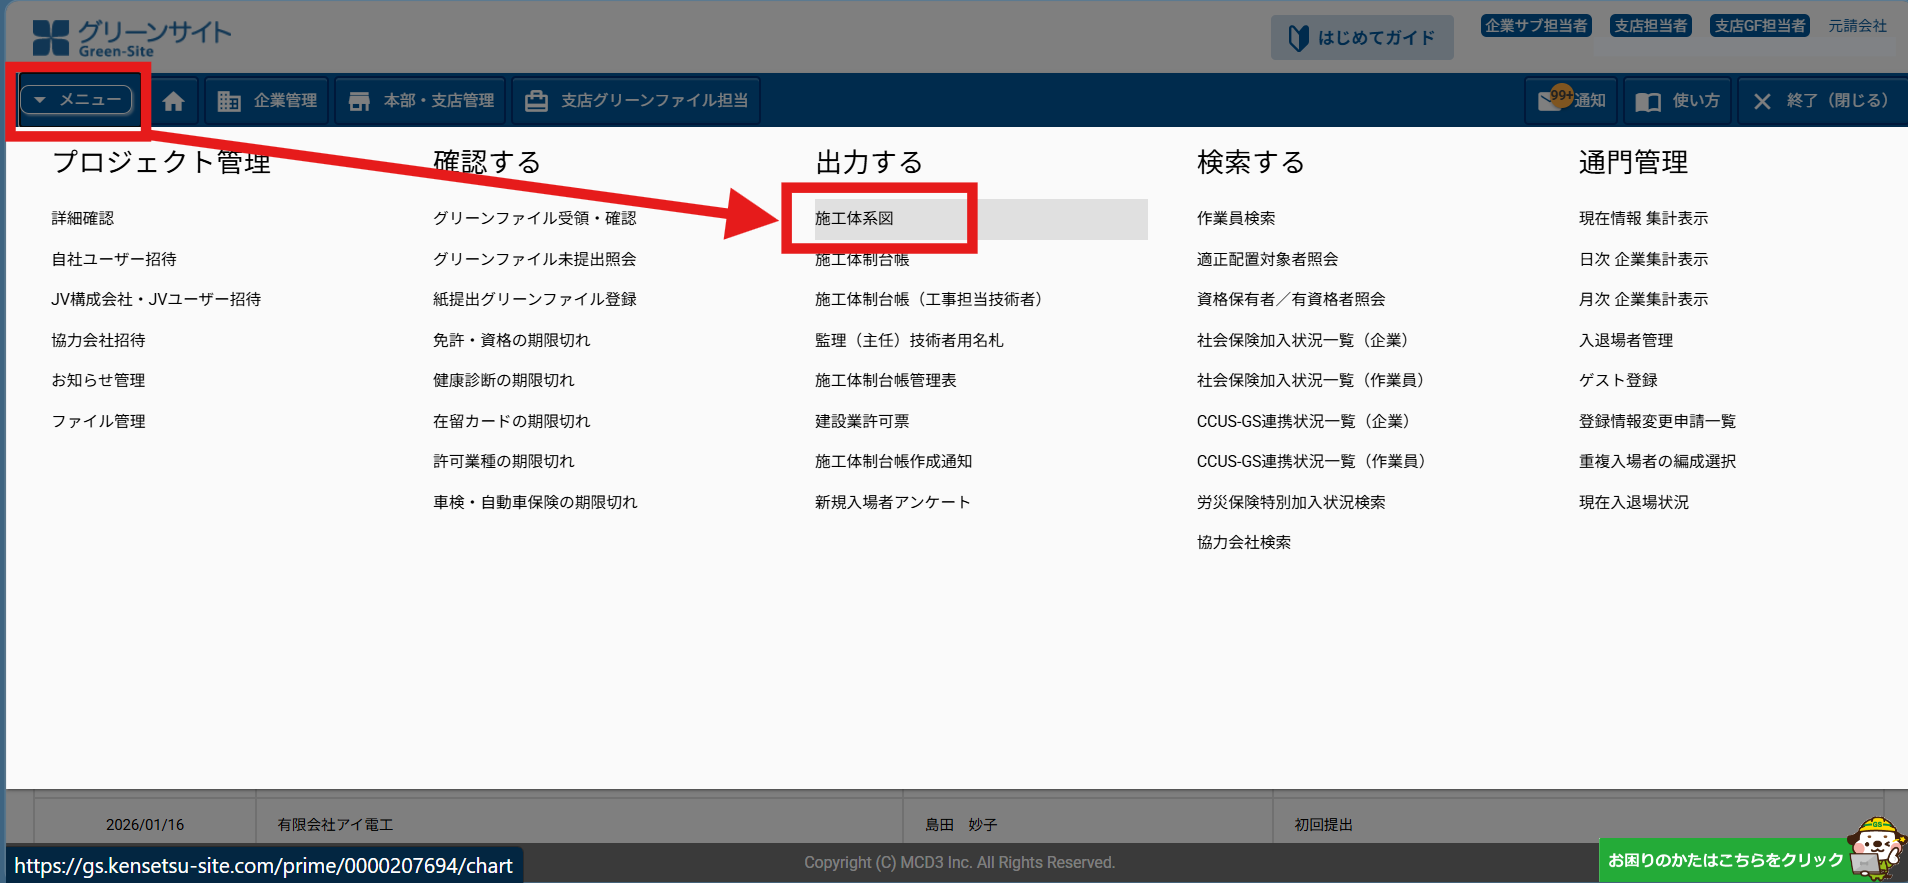This screenshot has height=883, width=1908.
Task: Select 施工体制台帳管理表 from output menu
Action: (x=885, y=380)
